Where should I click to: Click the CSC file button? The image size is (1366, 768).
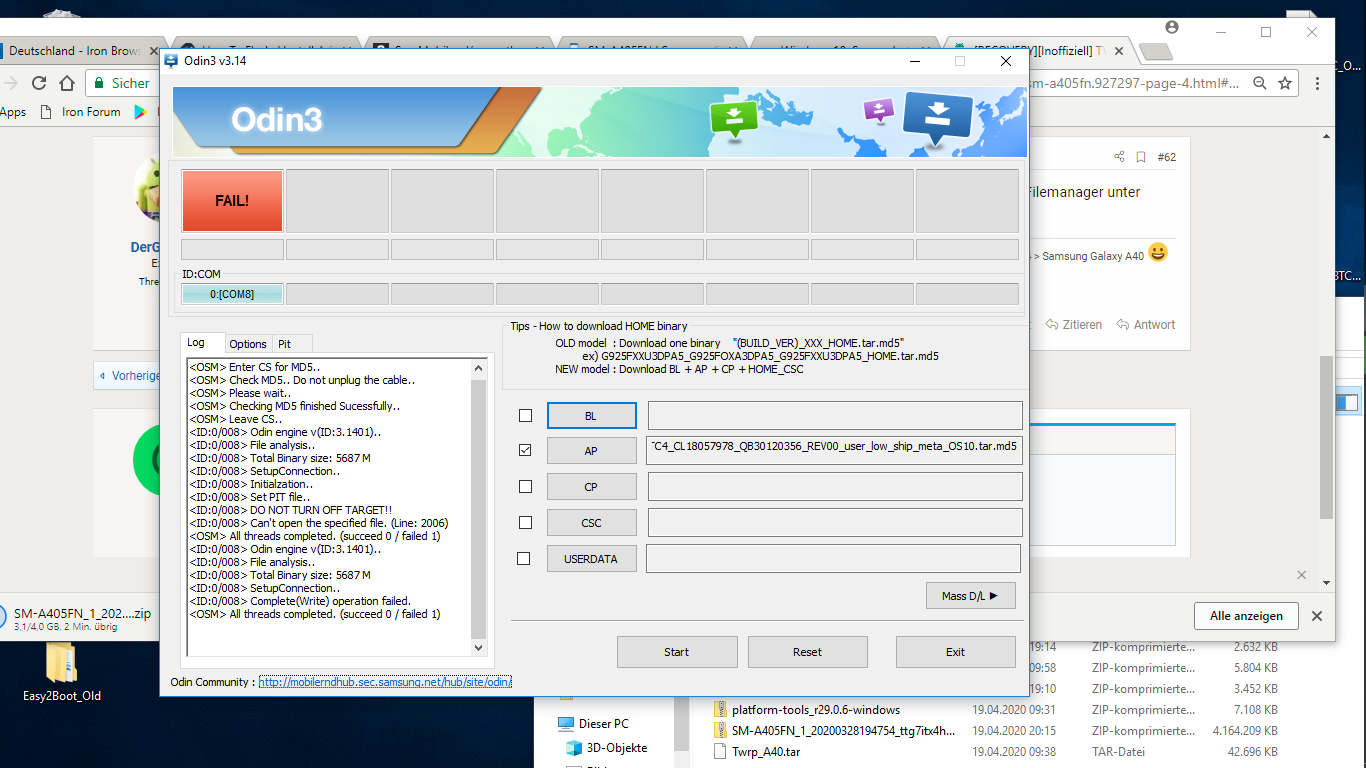(591, 523)
